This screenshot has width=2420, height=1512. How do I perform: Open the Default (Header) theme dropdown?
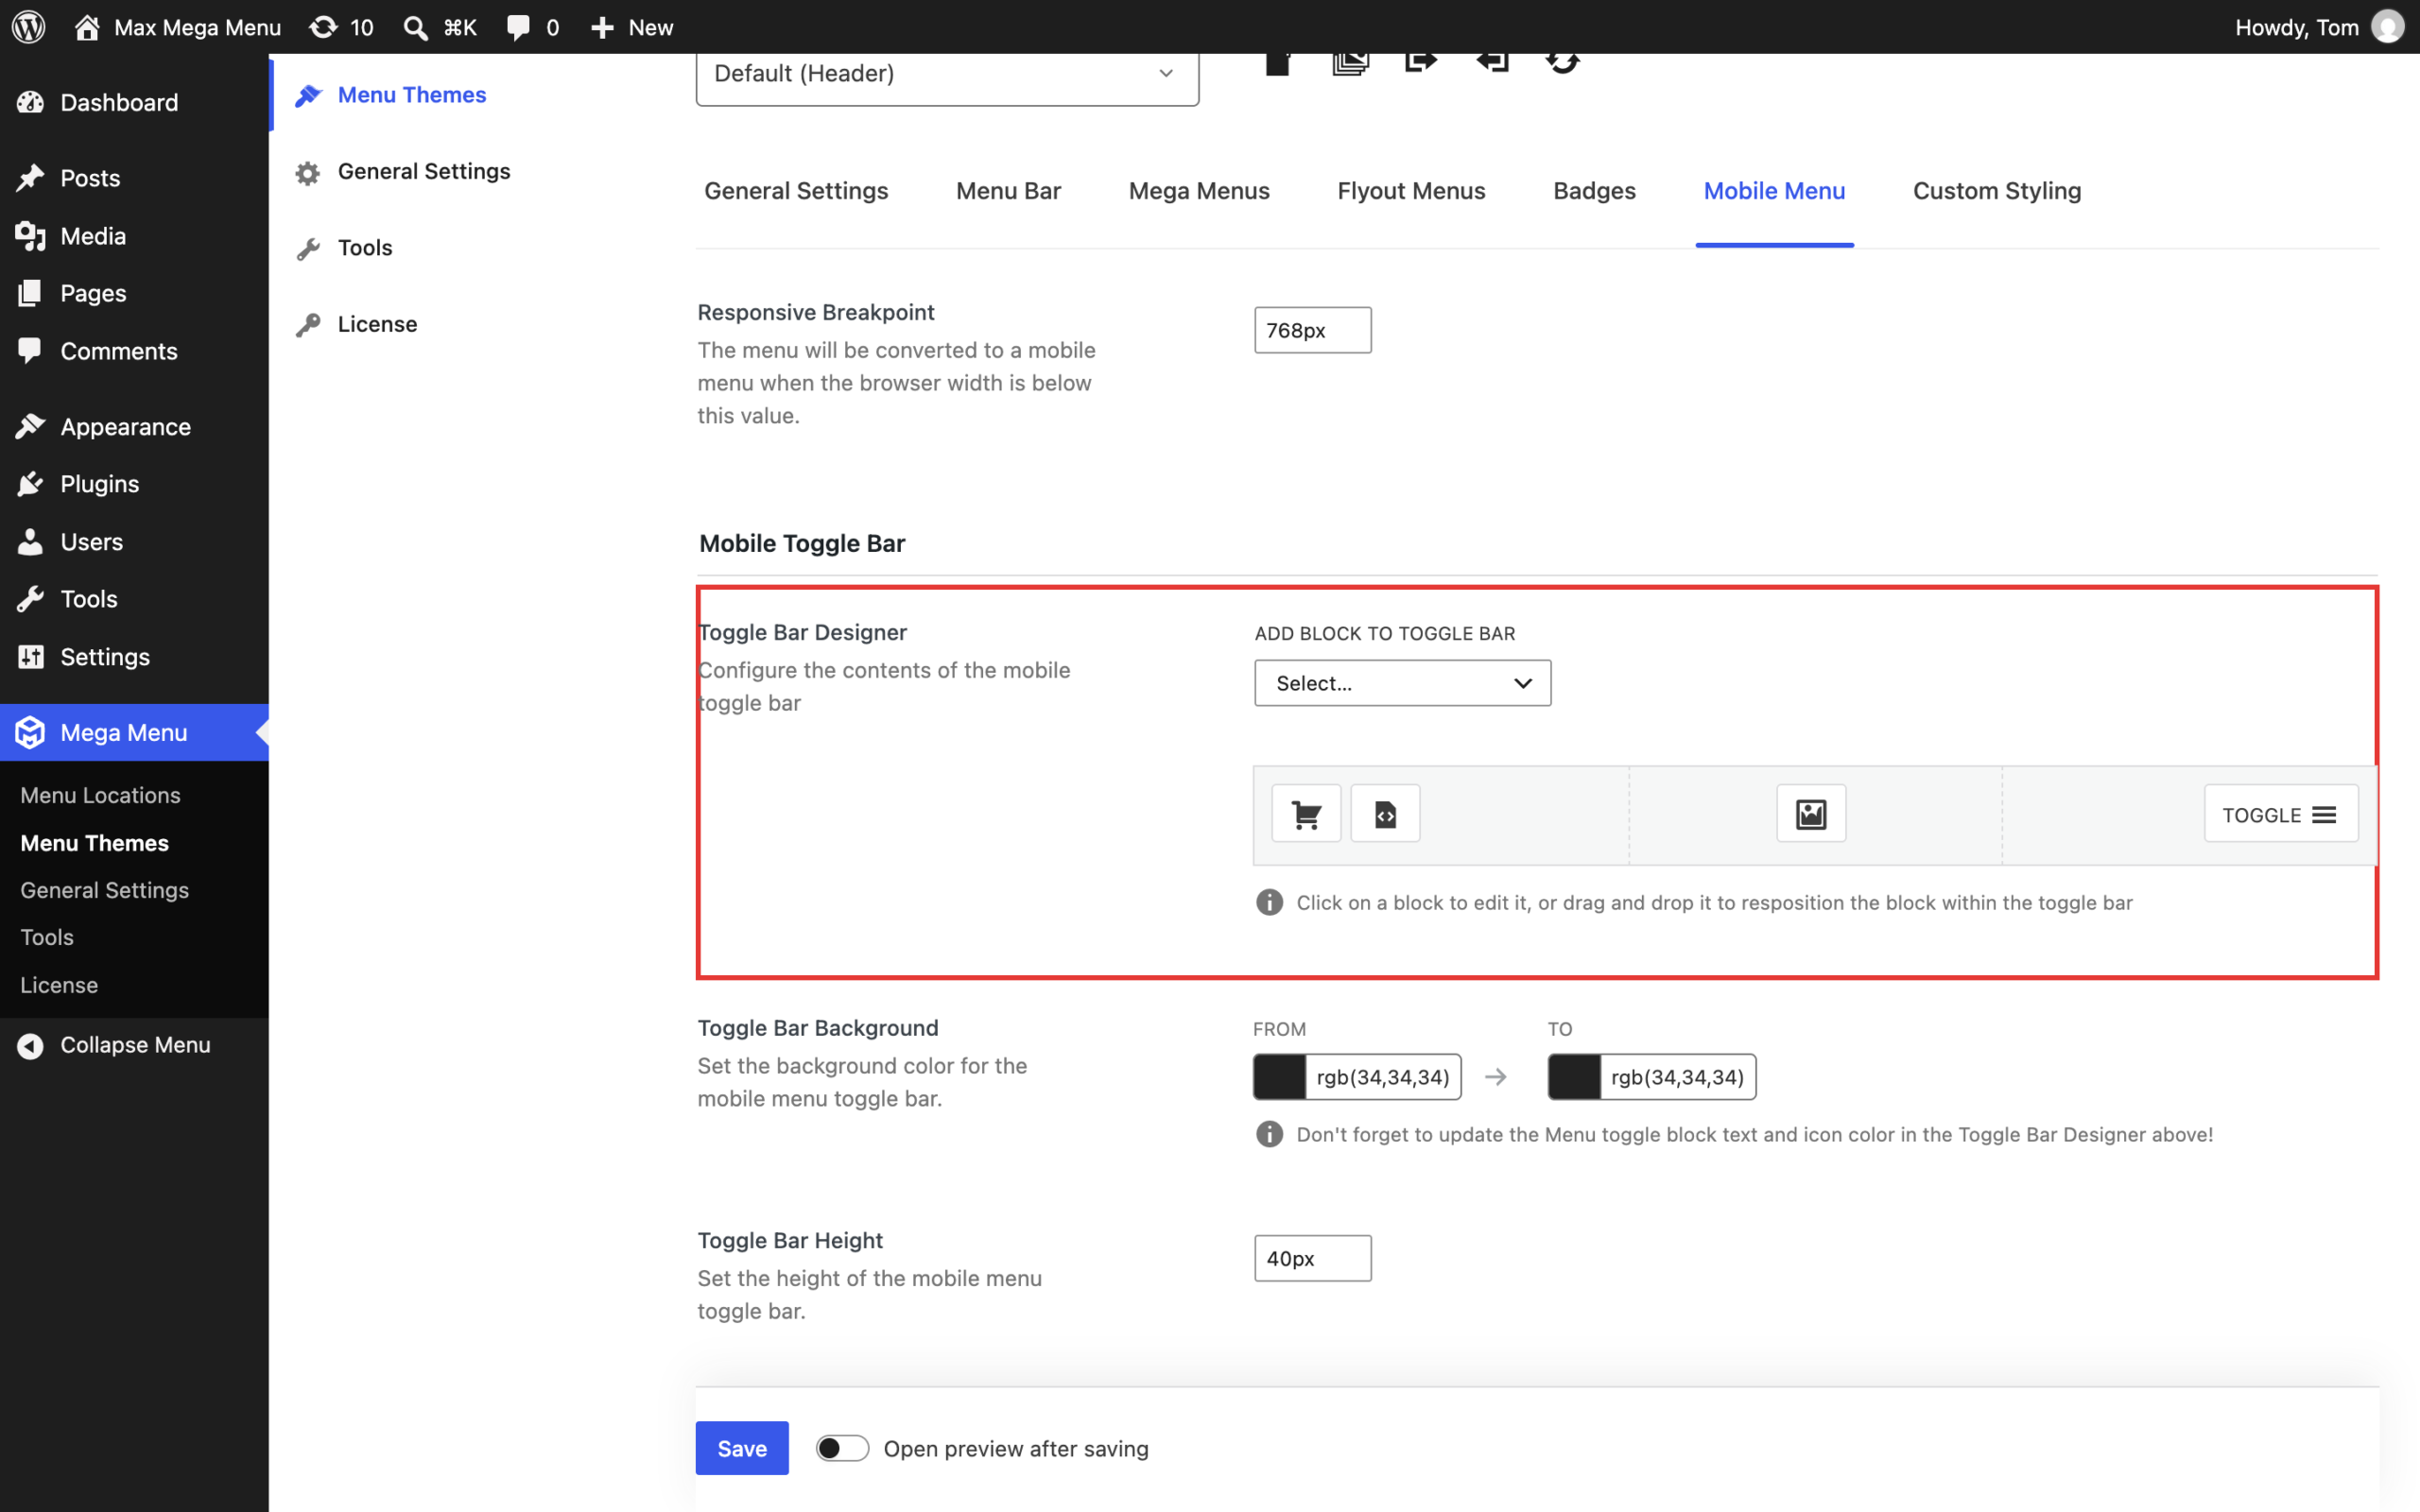pyautogui.click(x=947, y=76)
